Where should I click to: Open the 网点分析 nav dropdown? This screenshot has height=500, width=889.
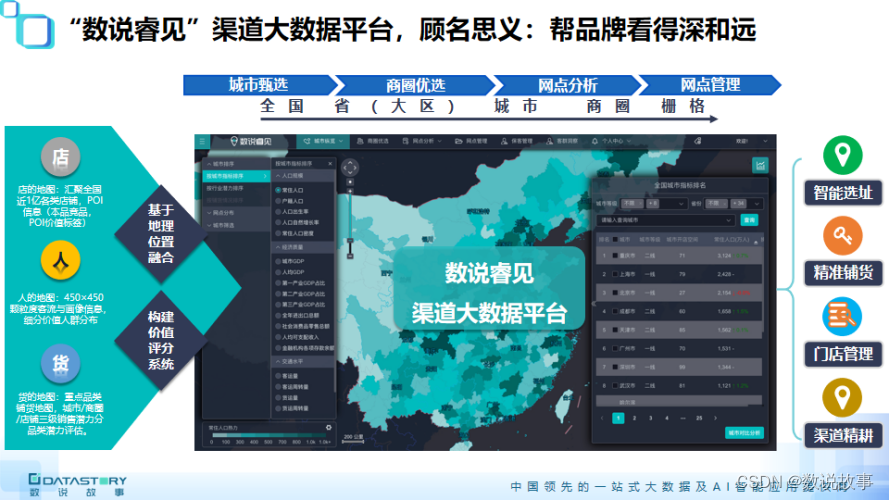click(422, 141)
